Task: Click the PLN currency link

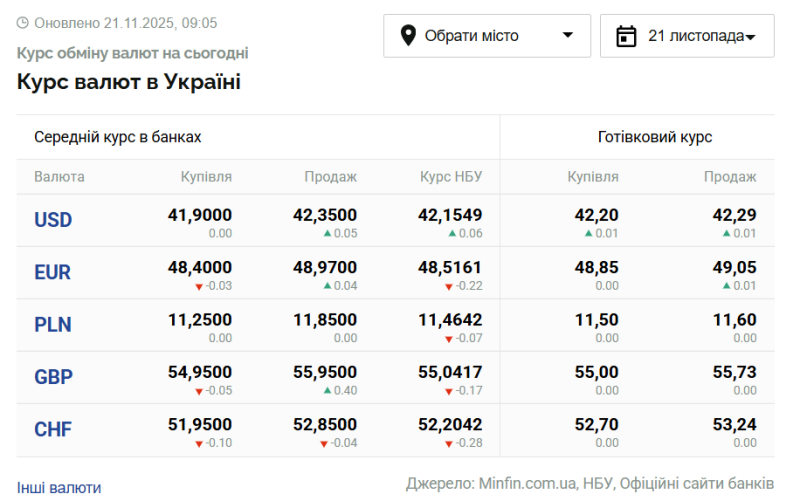Action: (x=53, y=325)
